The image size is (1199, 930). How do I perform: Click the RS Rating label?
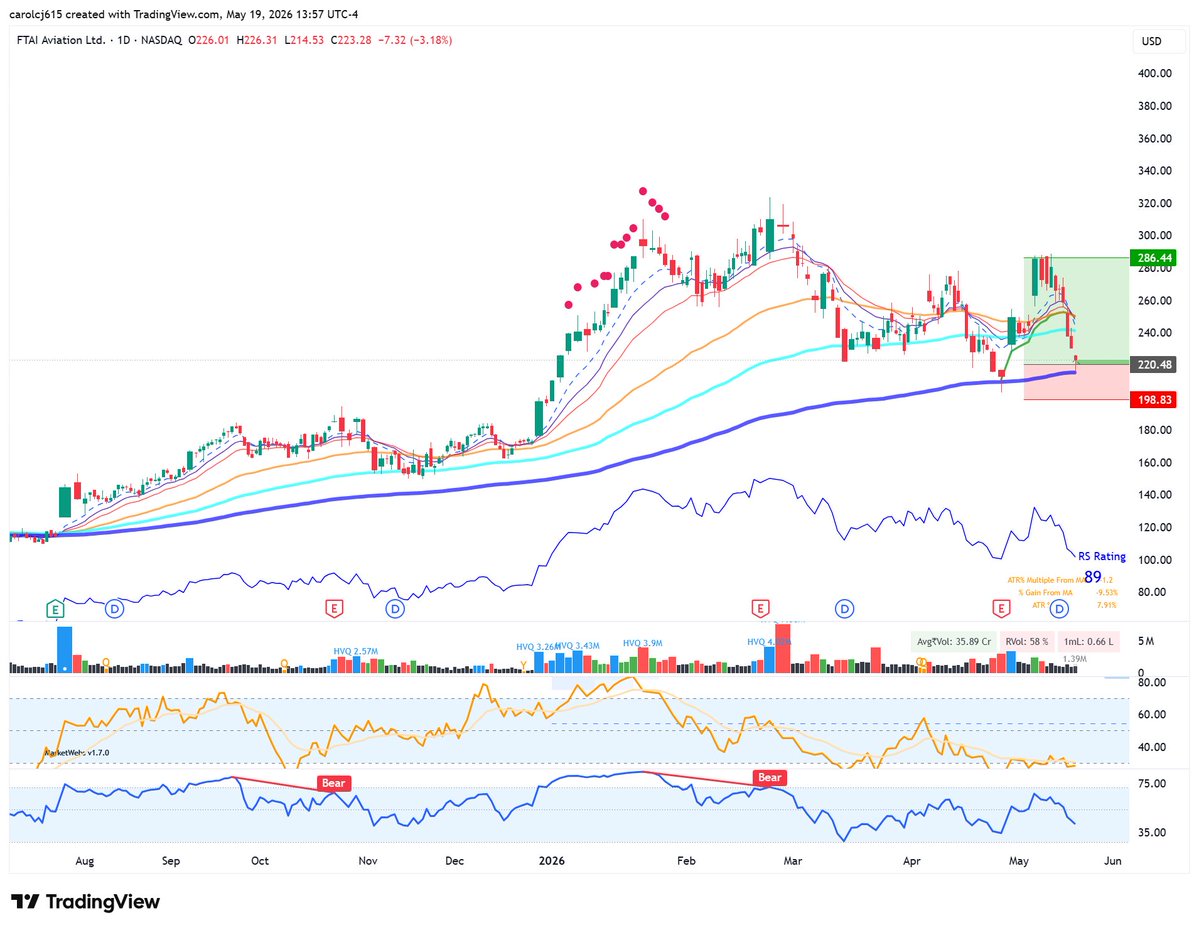pyautogui.click(x=1102, y=557)
